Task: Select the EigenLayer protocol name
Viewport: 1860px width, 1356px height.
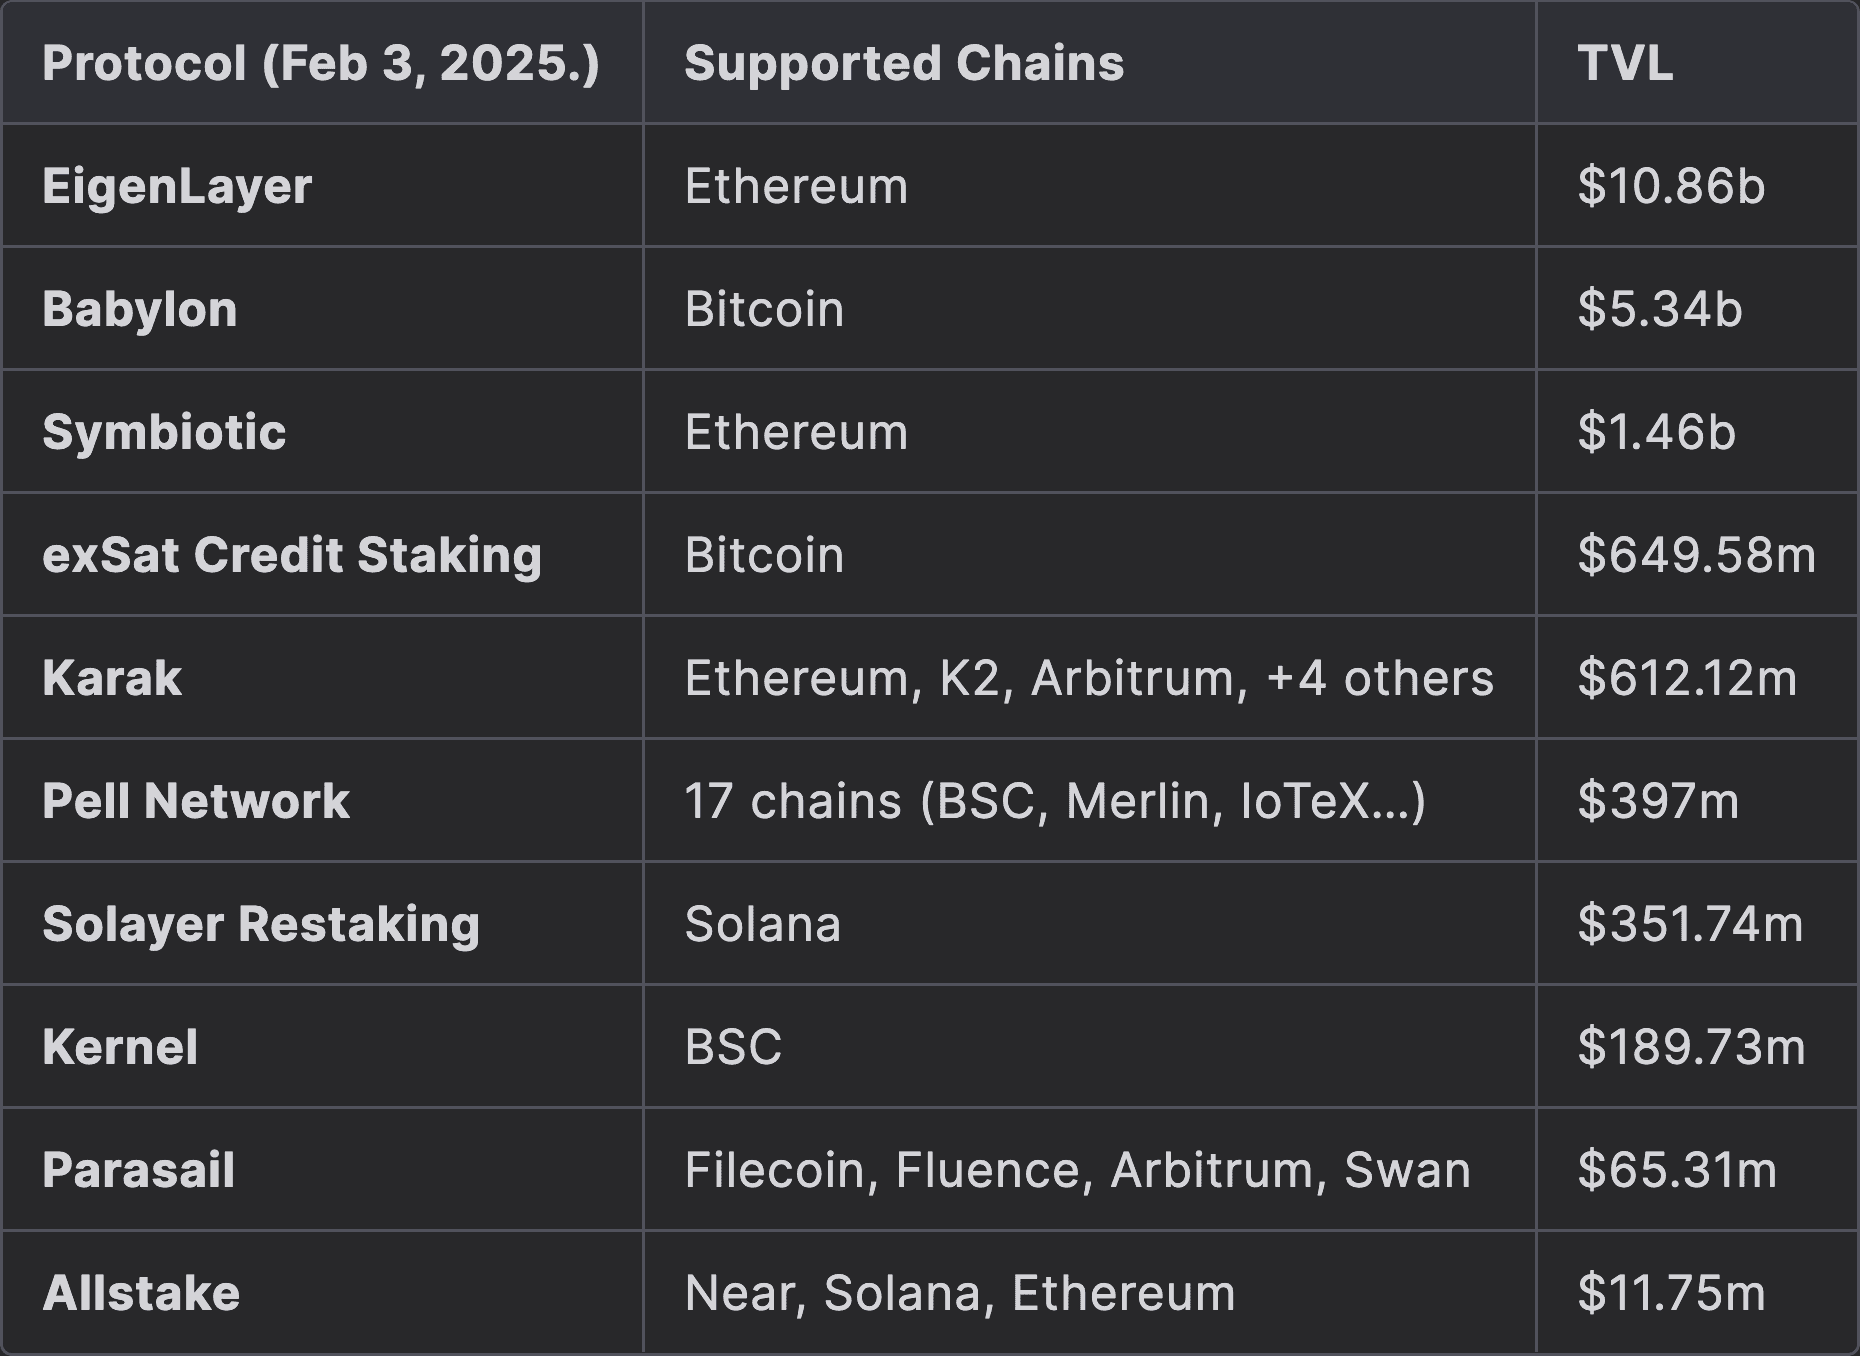Action: [x=177, y=187]
